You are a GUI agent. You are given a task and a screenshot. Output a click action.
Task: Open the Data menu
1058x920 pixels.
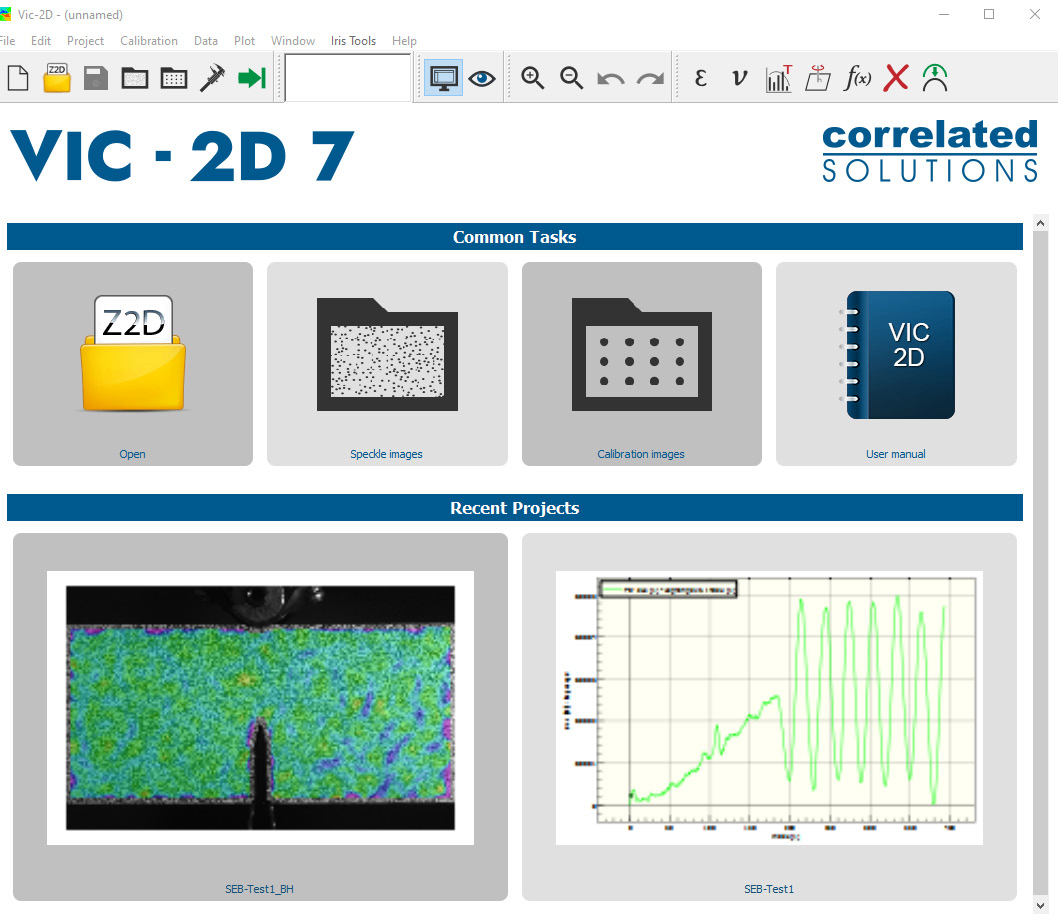click(x=206, y=40)
